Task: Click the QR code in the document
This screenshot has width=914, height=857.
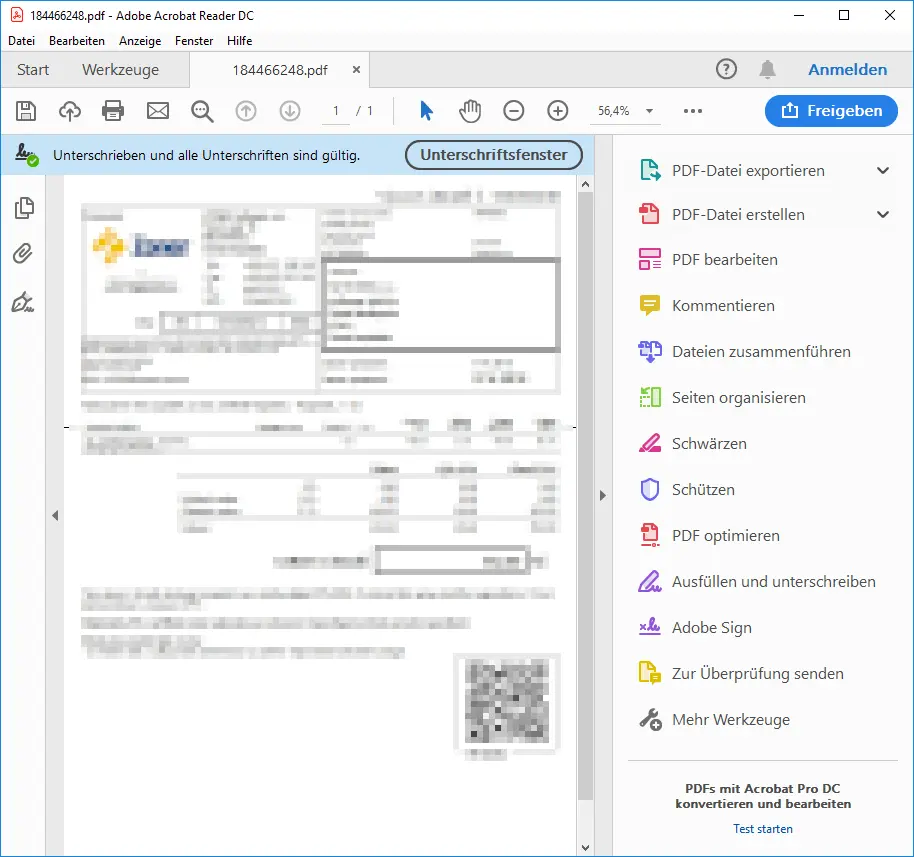Action: 507,701
